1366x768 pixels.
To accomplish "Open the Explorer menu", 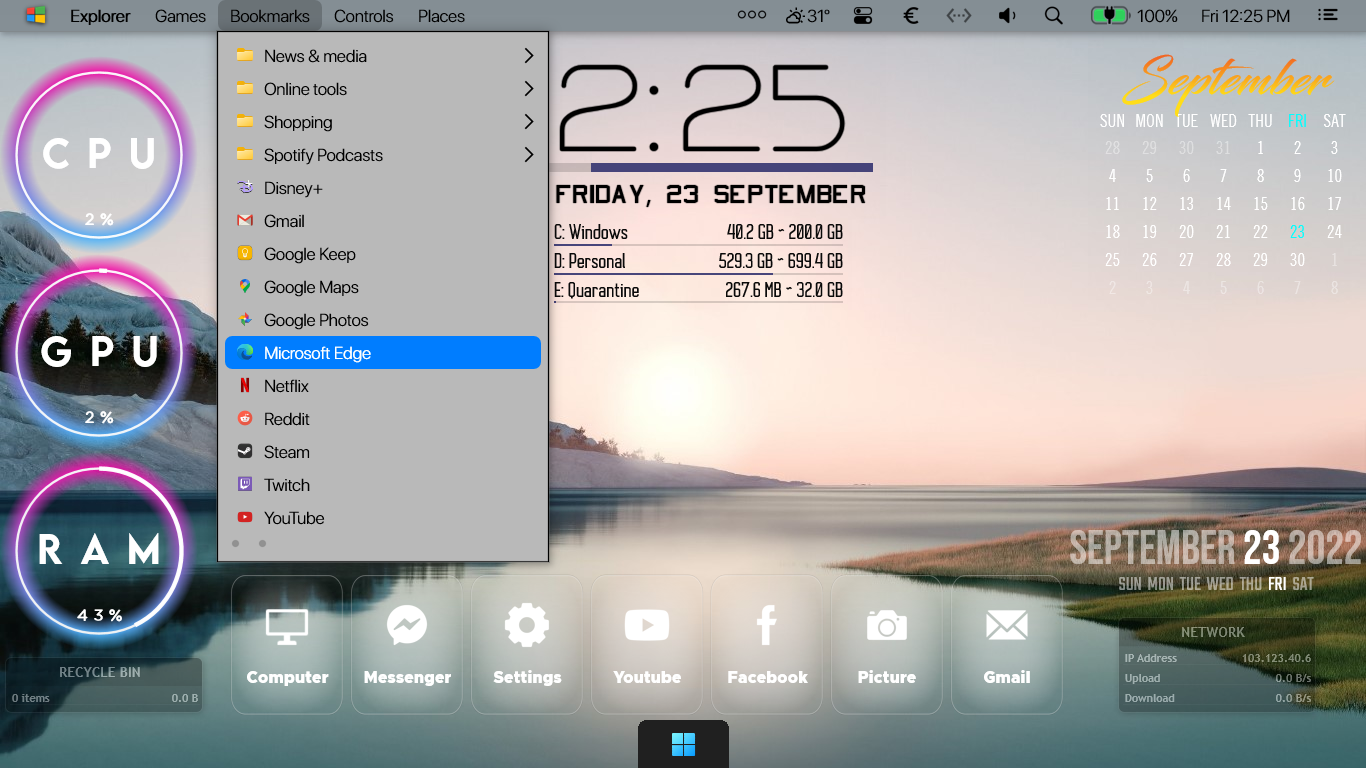I will (x=100, y=16).
